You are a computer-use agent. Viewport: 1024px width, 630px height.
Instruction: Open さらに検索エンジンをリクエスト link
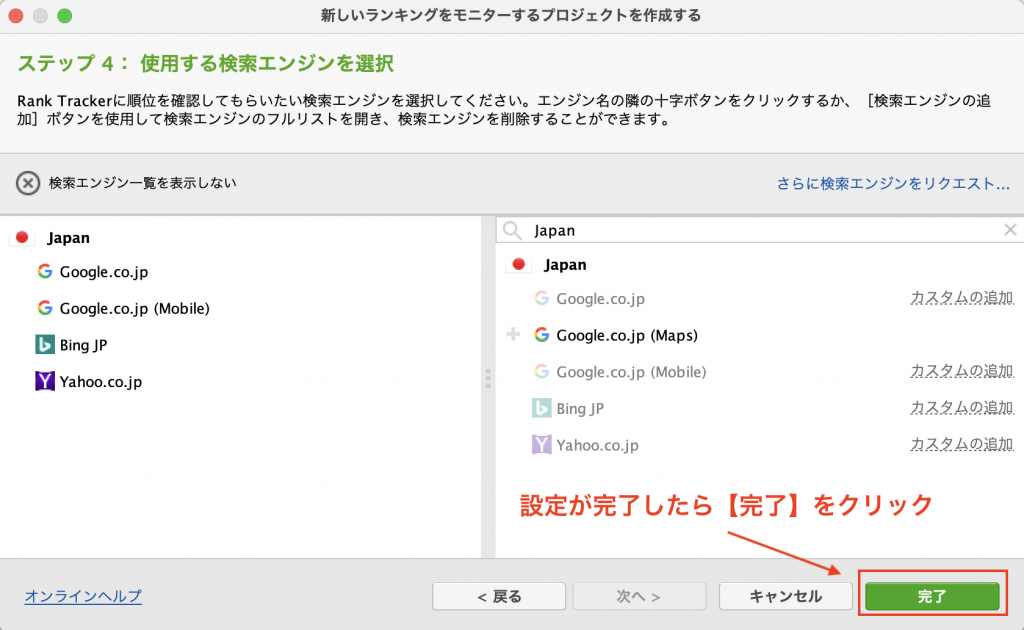pos(893,183)
